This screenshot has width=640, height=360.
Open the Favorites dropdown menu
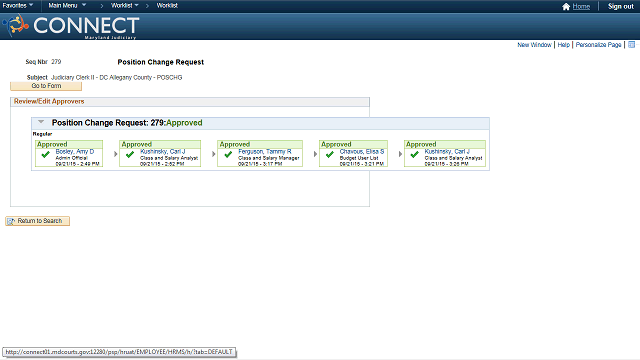[x=18, y=6]
